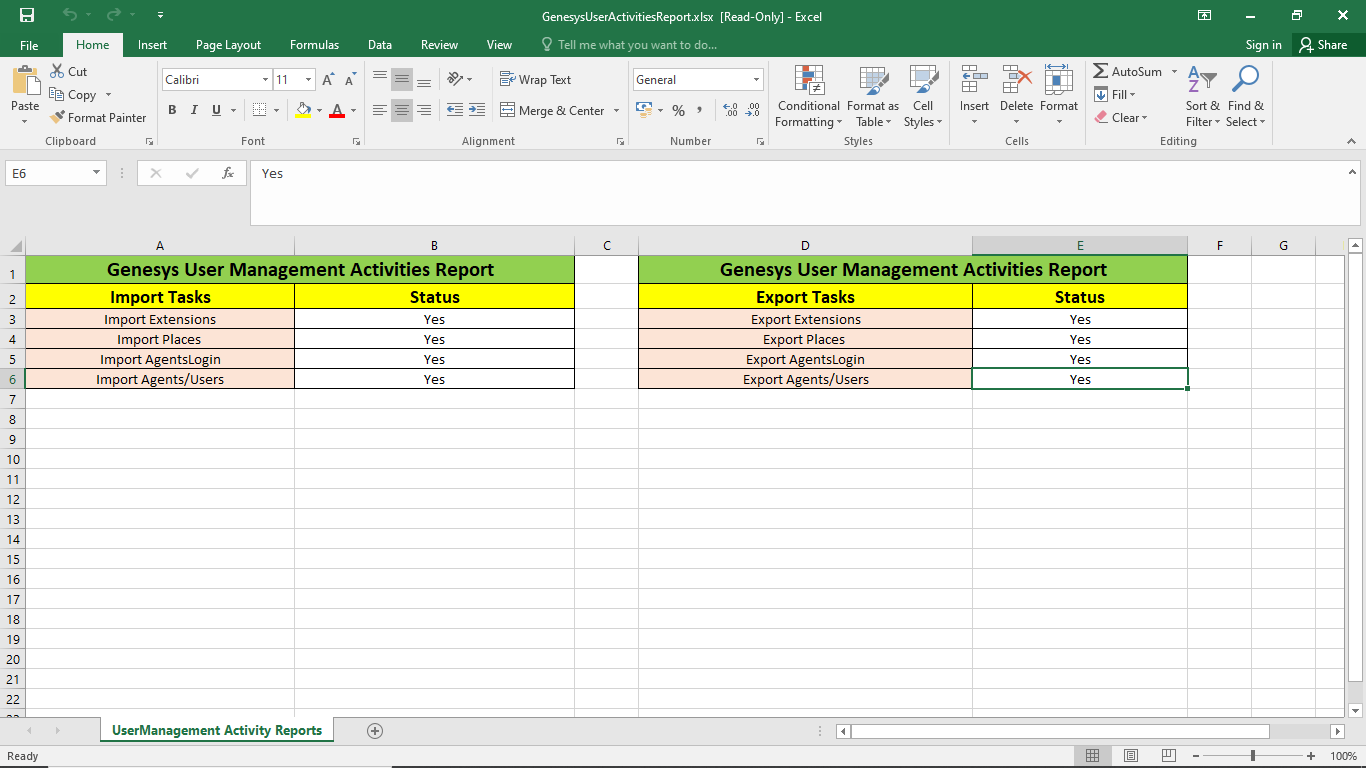Click the Increase Indent icon

[x=477, y=110]
